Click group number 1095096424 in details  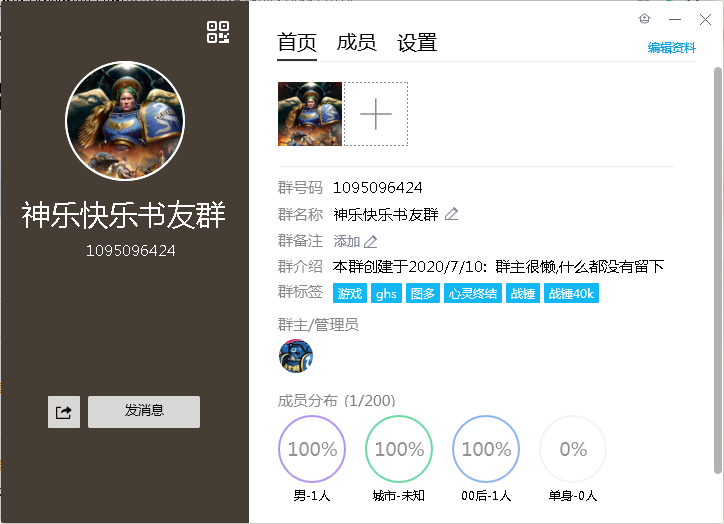click(378, 188)
